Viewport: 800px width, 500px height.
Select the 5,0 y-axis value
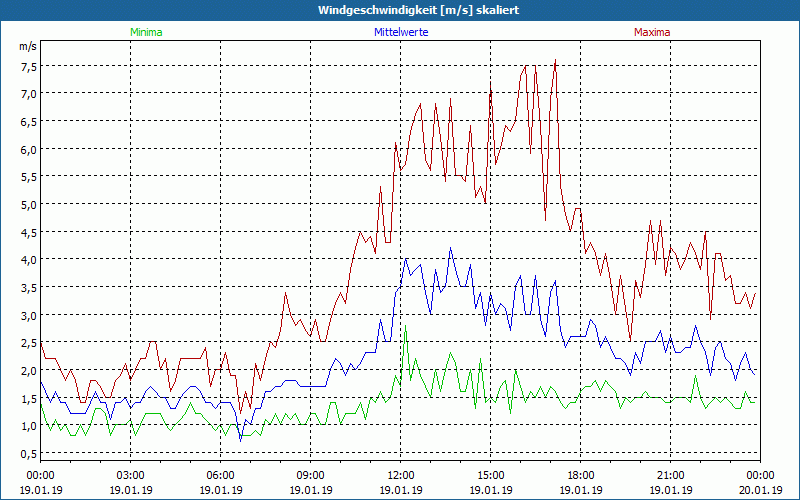27,204
